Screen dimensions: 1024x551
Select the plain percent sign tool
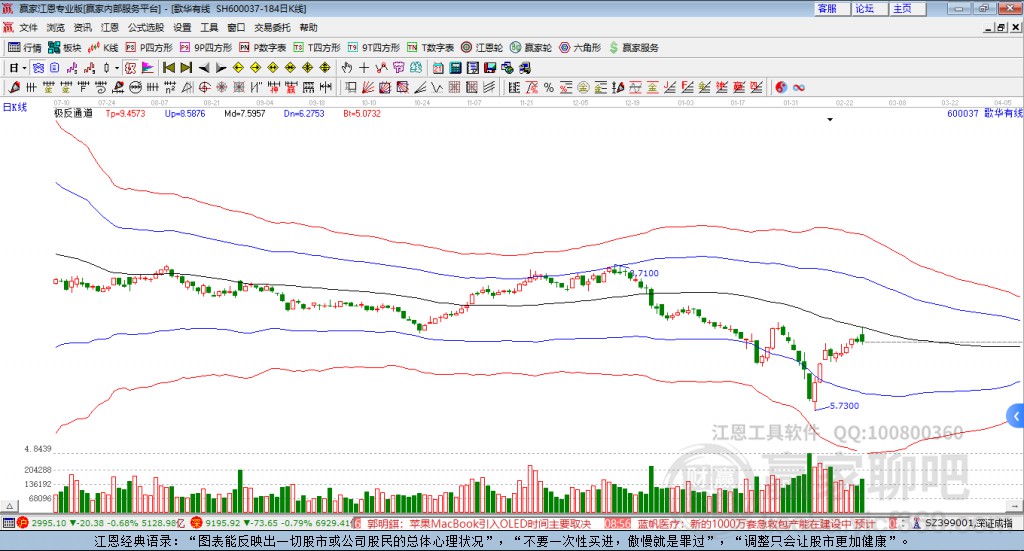(549, 87)
